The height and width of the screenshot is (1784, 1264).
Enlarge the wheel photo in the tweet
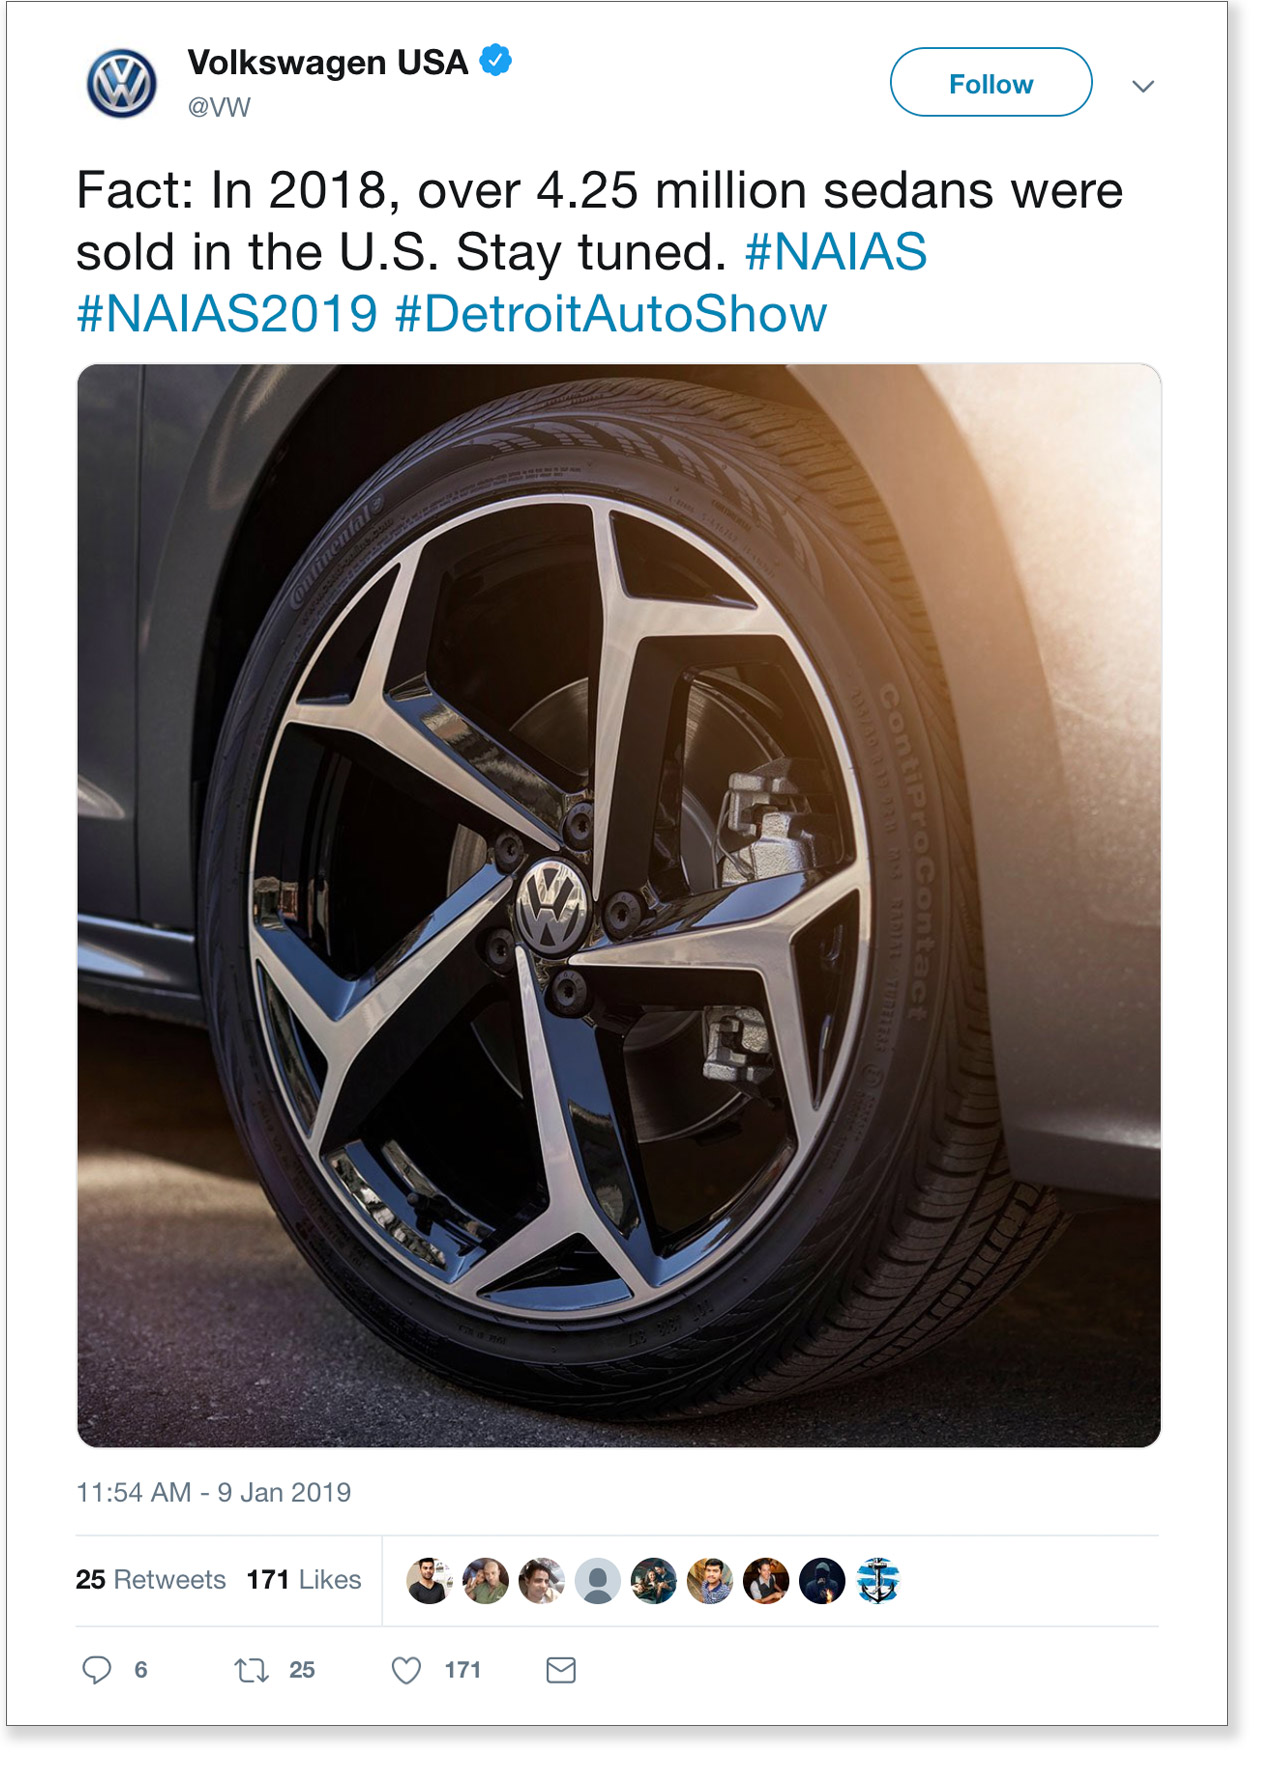click(619, 906)
